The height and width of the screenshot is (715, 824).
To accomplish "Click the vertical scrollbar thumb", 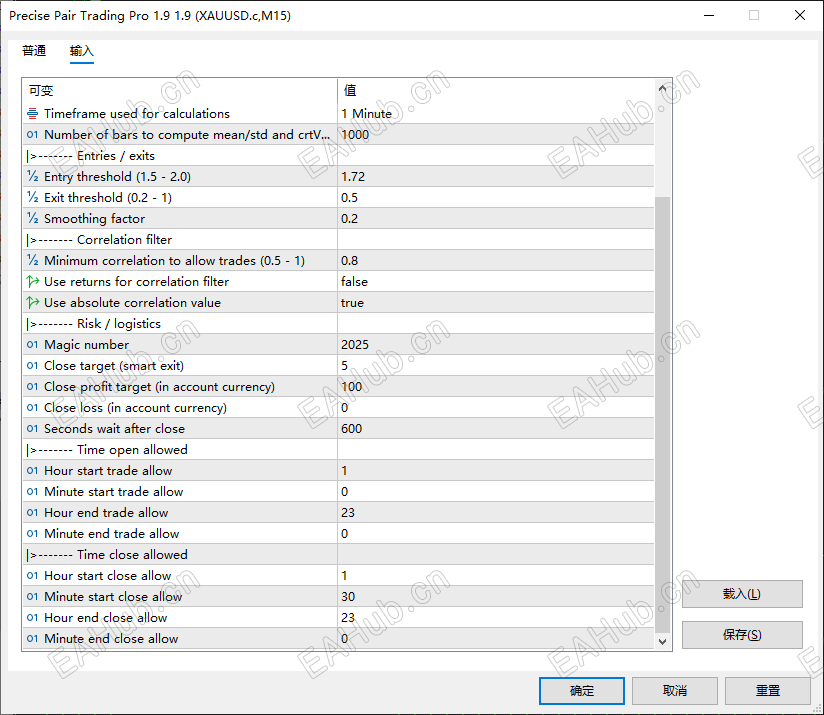I will [x=663, y=415].
